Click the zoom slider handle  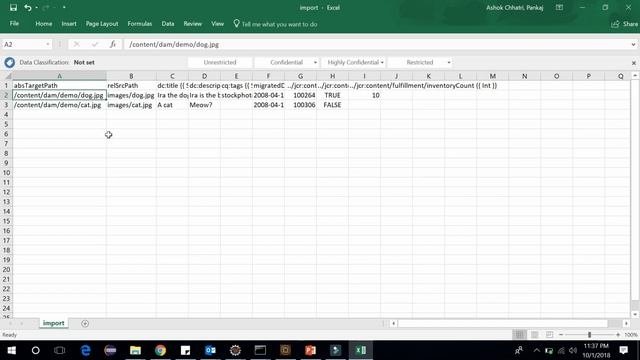coord(589,335)
